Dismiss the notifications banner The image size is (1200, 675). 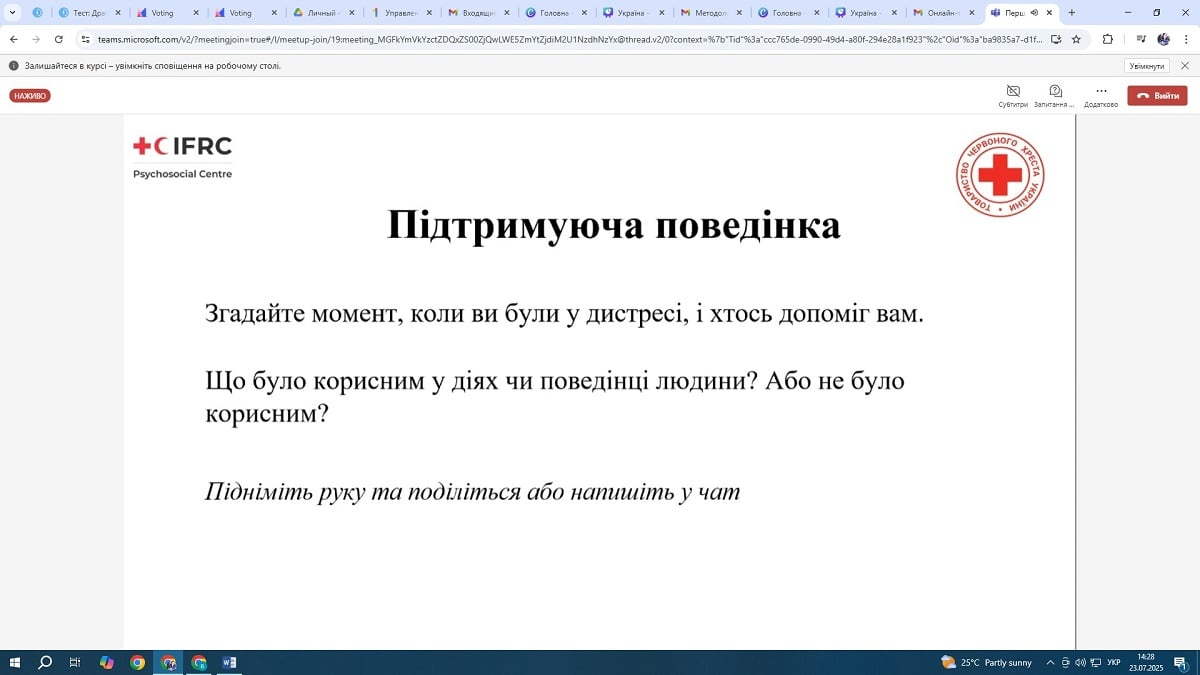tap(1185, 65)
